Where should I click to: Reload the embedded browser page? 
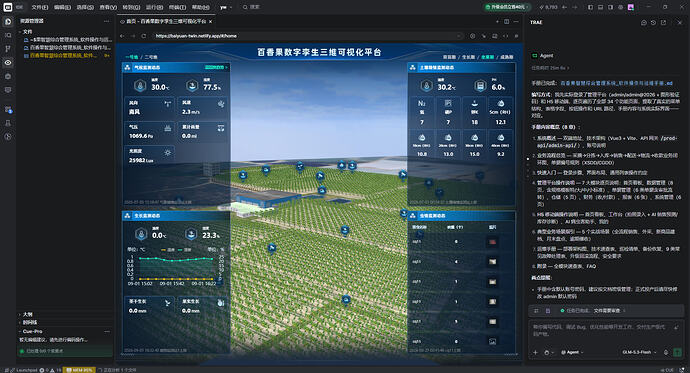coord(144,36)
